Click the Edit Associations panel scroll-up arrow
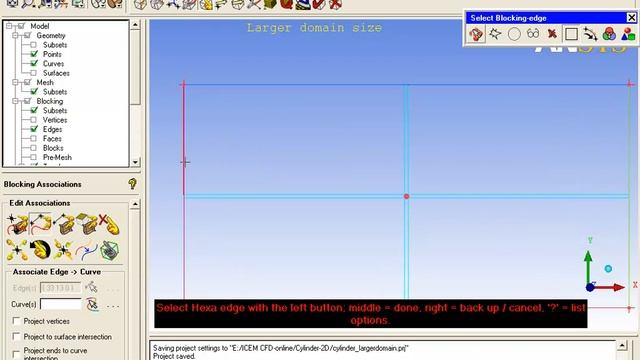Image resolution: width=640 pixels, height=360 pixels. click(x=135, y=204)
